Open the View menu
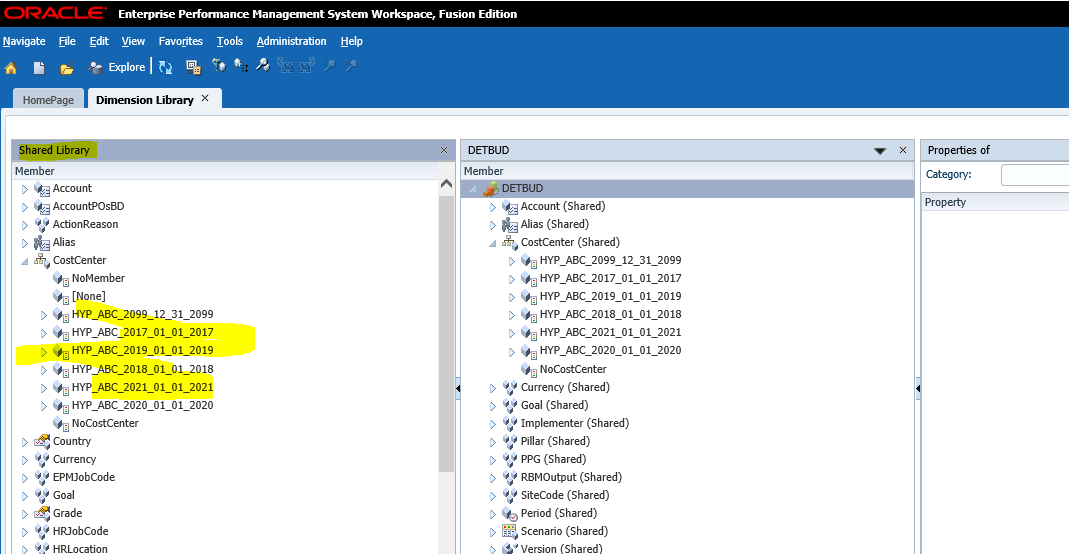 pos(133,41)
